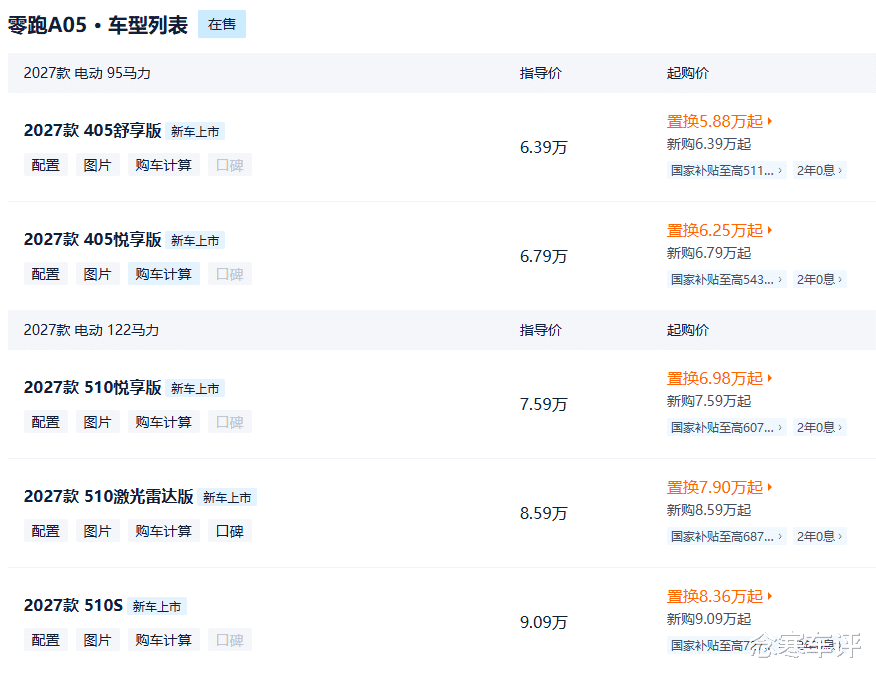Click 口碑 for 405舒享版
The image size is (876, 678).
point(230,165)
